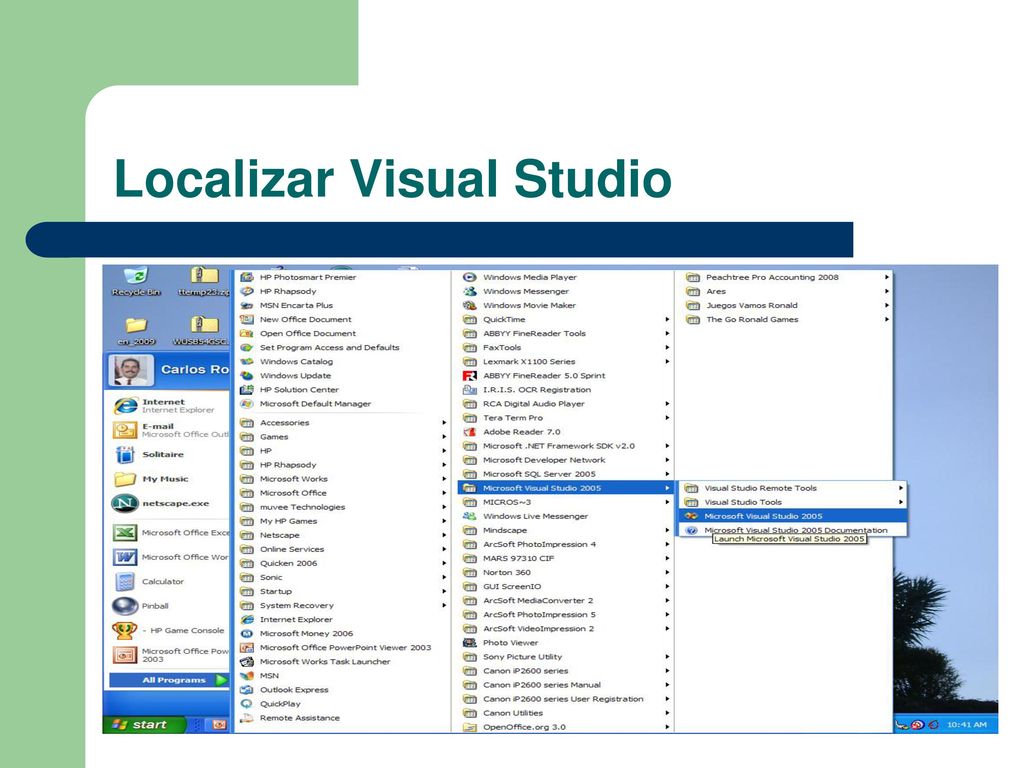The height and width of the screenshot is (768, 1024).
Task: Expand the QuickTime submenu arrow
Action: [x=667, y=319]
